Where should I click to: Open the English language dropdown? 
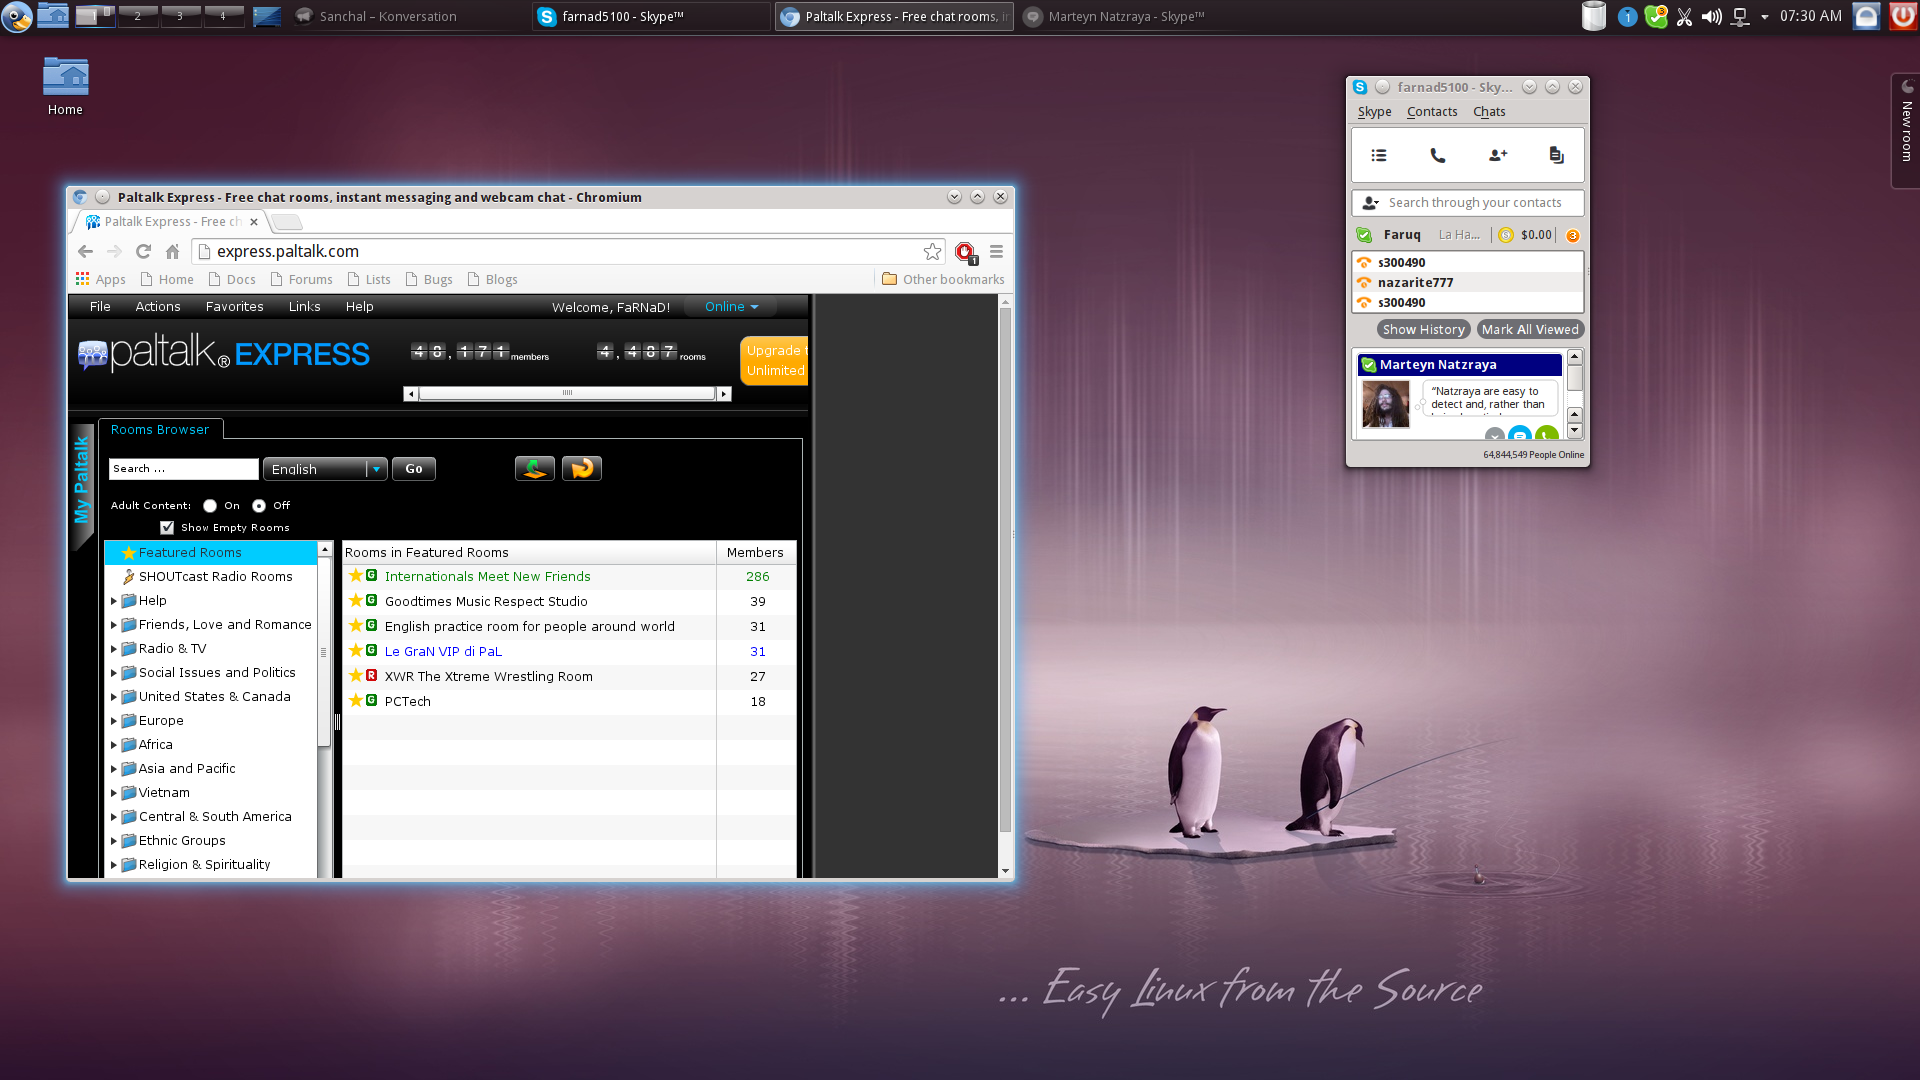click(x=325, y=469)
